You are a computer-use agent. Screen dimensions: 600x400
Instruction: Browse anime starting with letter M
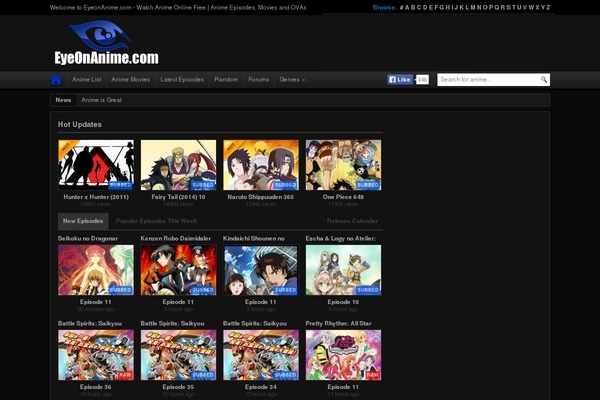[473, 7]
